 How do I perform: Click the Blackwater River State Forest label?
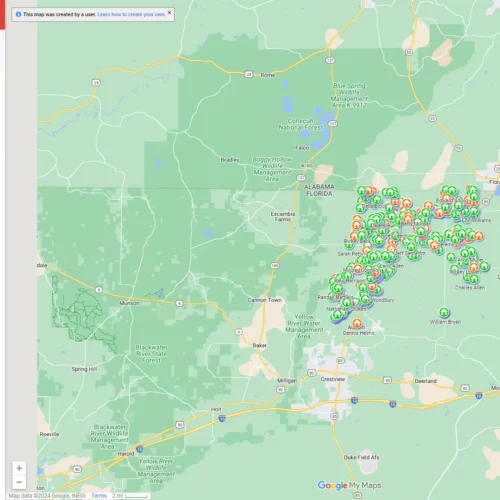point(151,354)
